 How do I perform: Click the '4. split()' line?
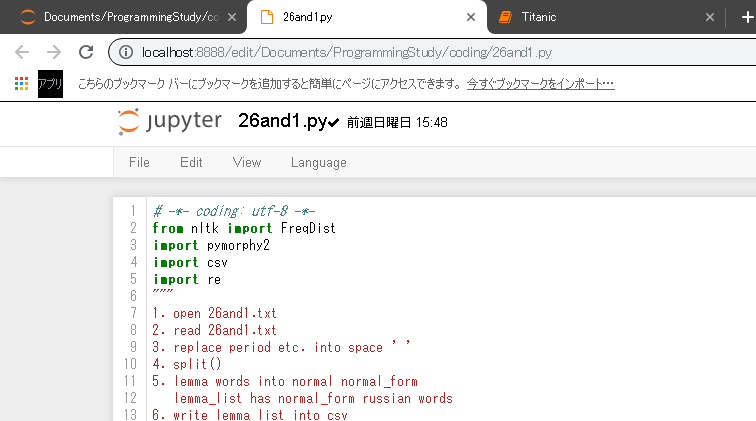(x=187, y=364)
